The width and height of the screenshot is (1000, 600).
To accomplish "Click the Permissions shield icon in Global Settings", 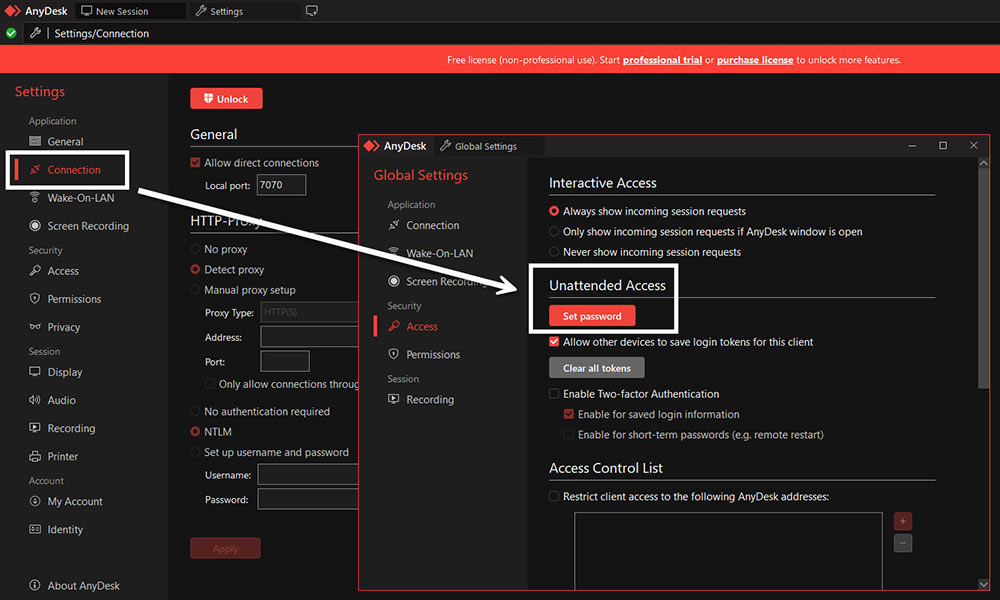I will [393, 354].
